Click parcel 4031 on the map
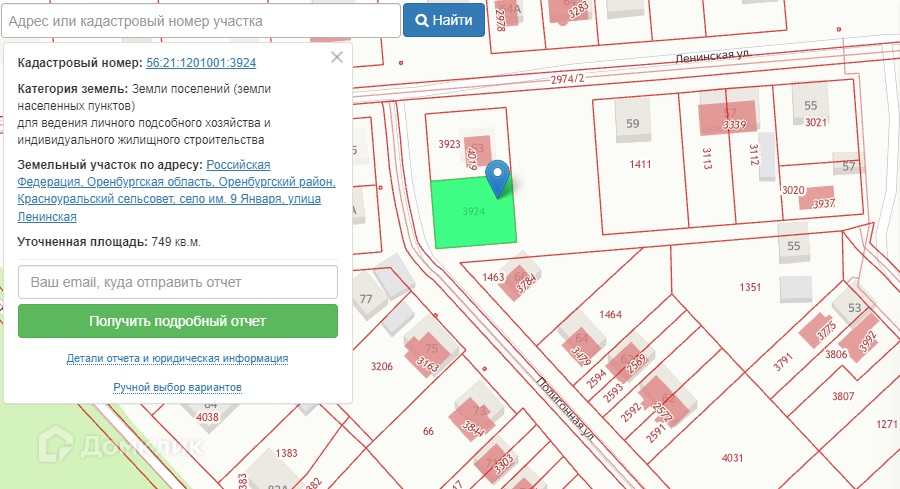Viewport: 900px width, 489px height. (732, 458)
